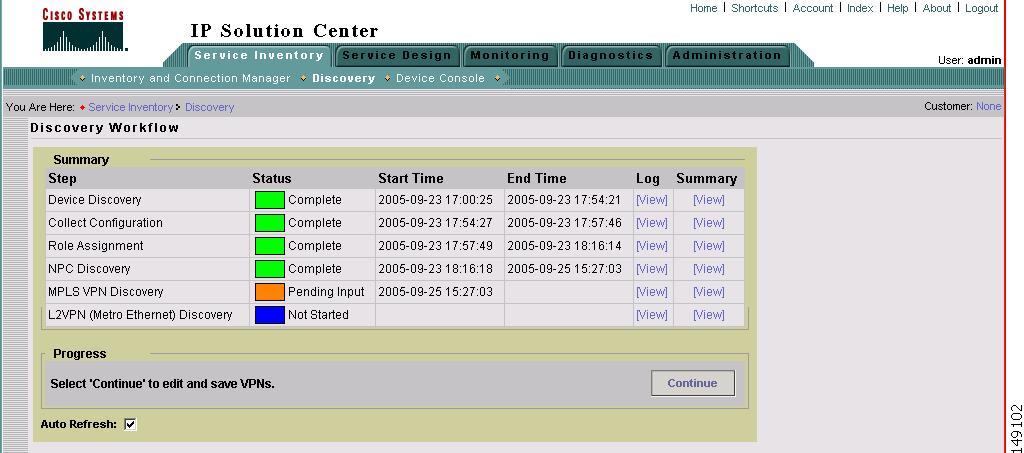Click blue status swatch for L2VPN Discovery

point(270,315)
